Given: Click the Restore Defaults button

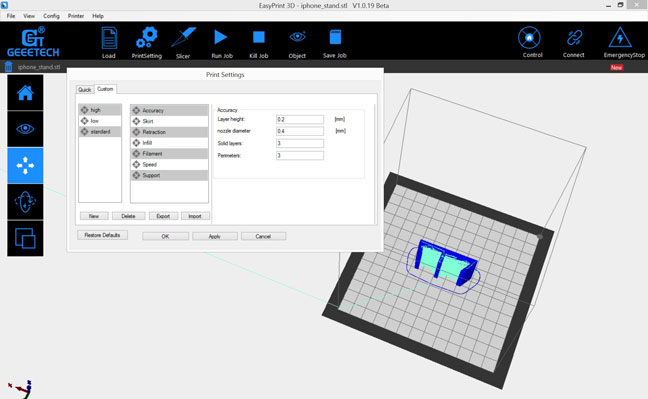Looking at the screenshot, I should point(102,235).
